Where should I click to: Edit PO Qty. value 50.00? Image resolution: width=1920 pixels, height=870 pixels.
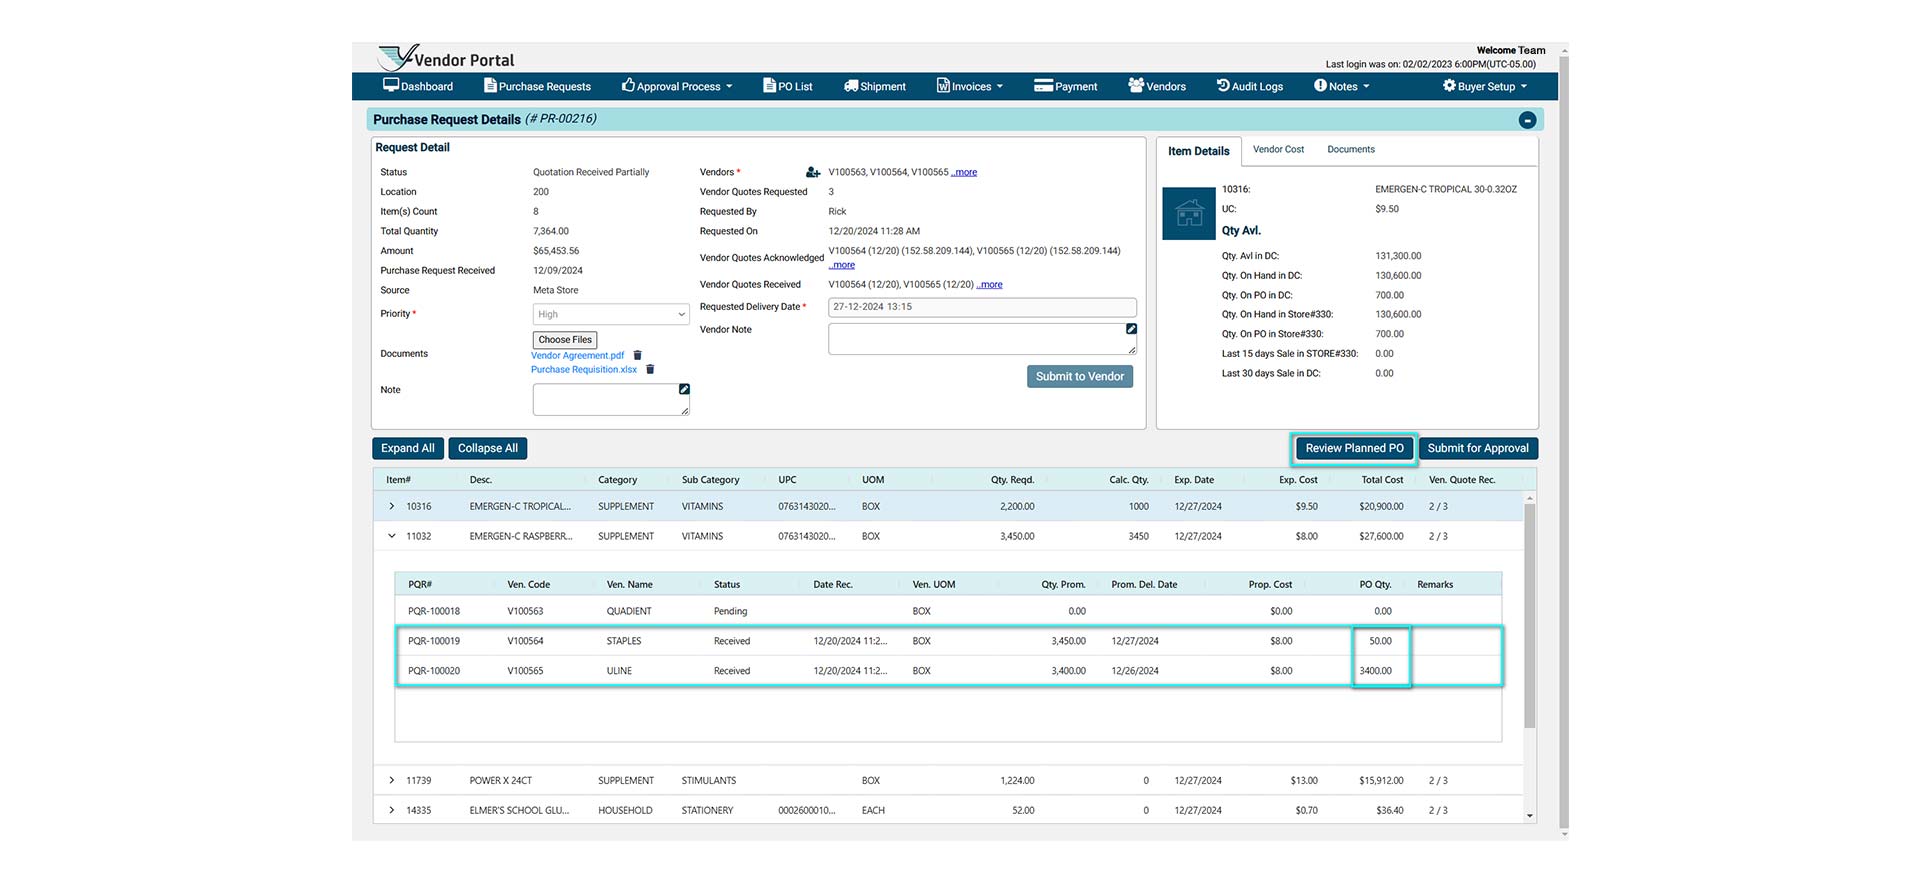[1380, 641]
